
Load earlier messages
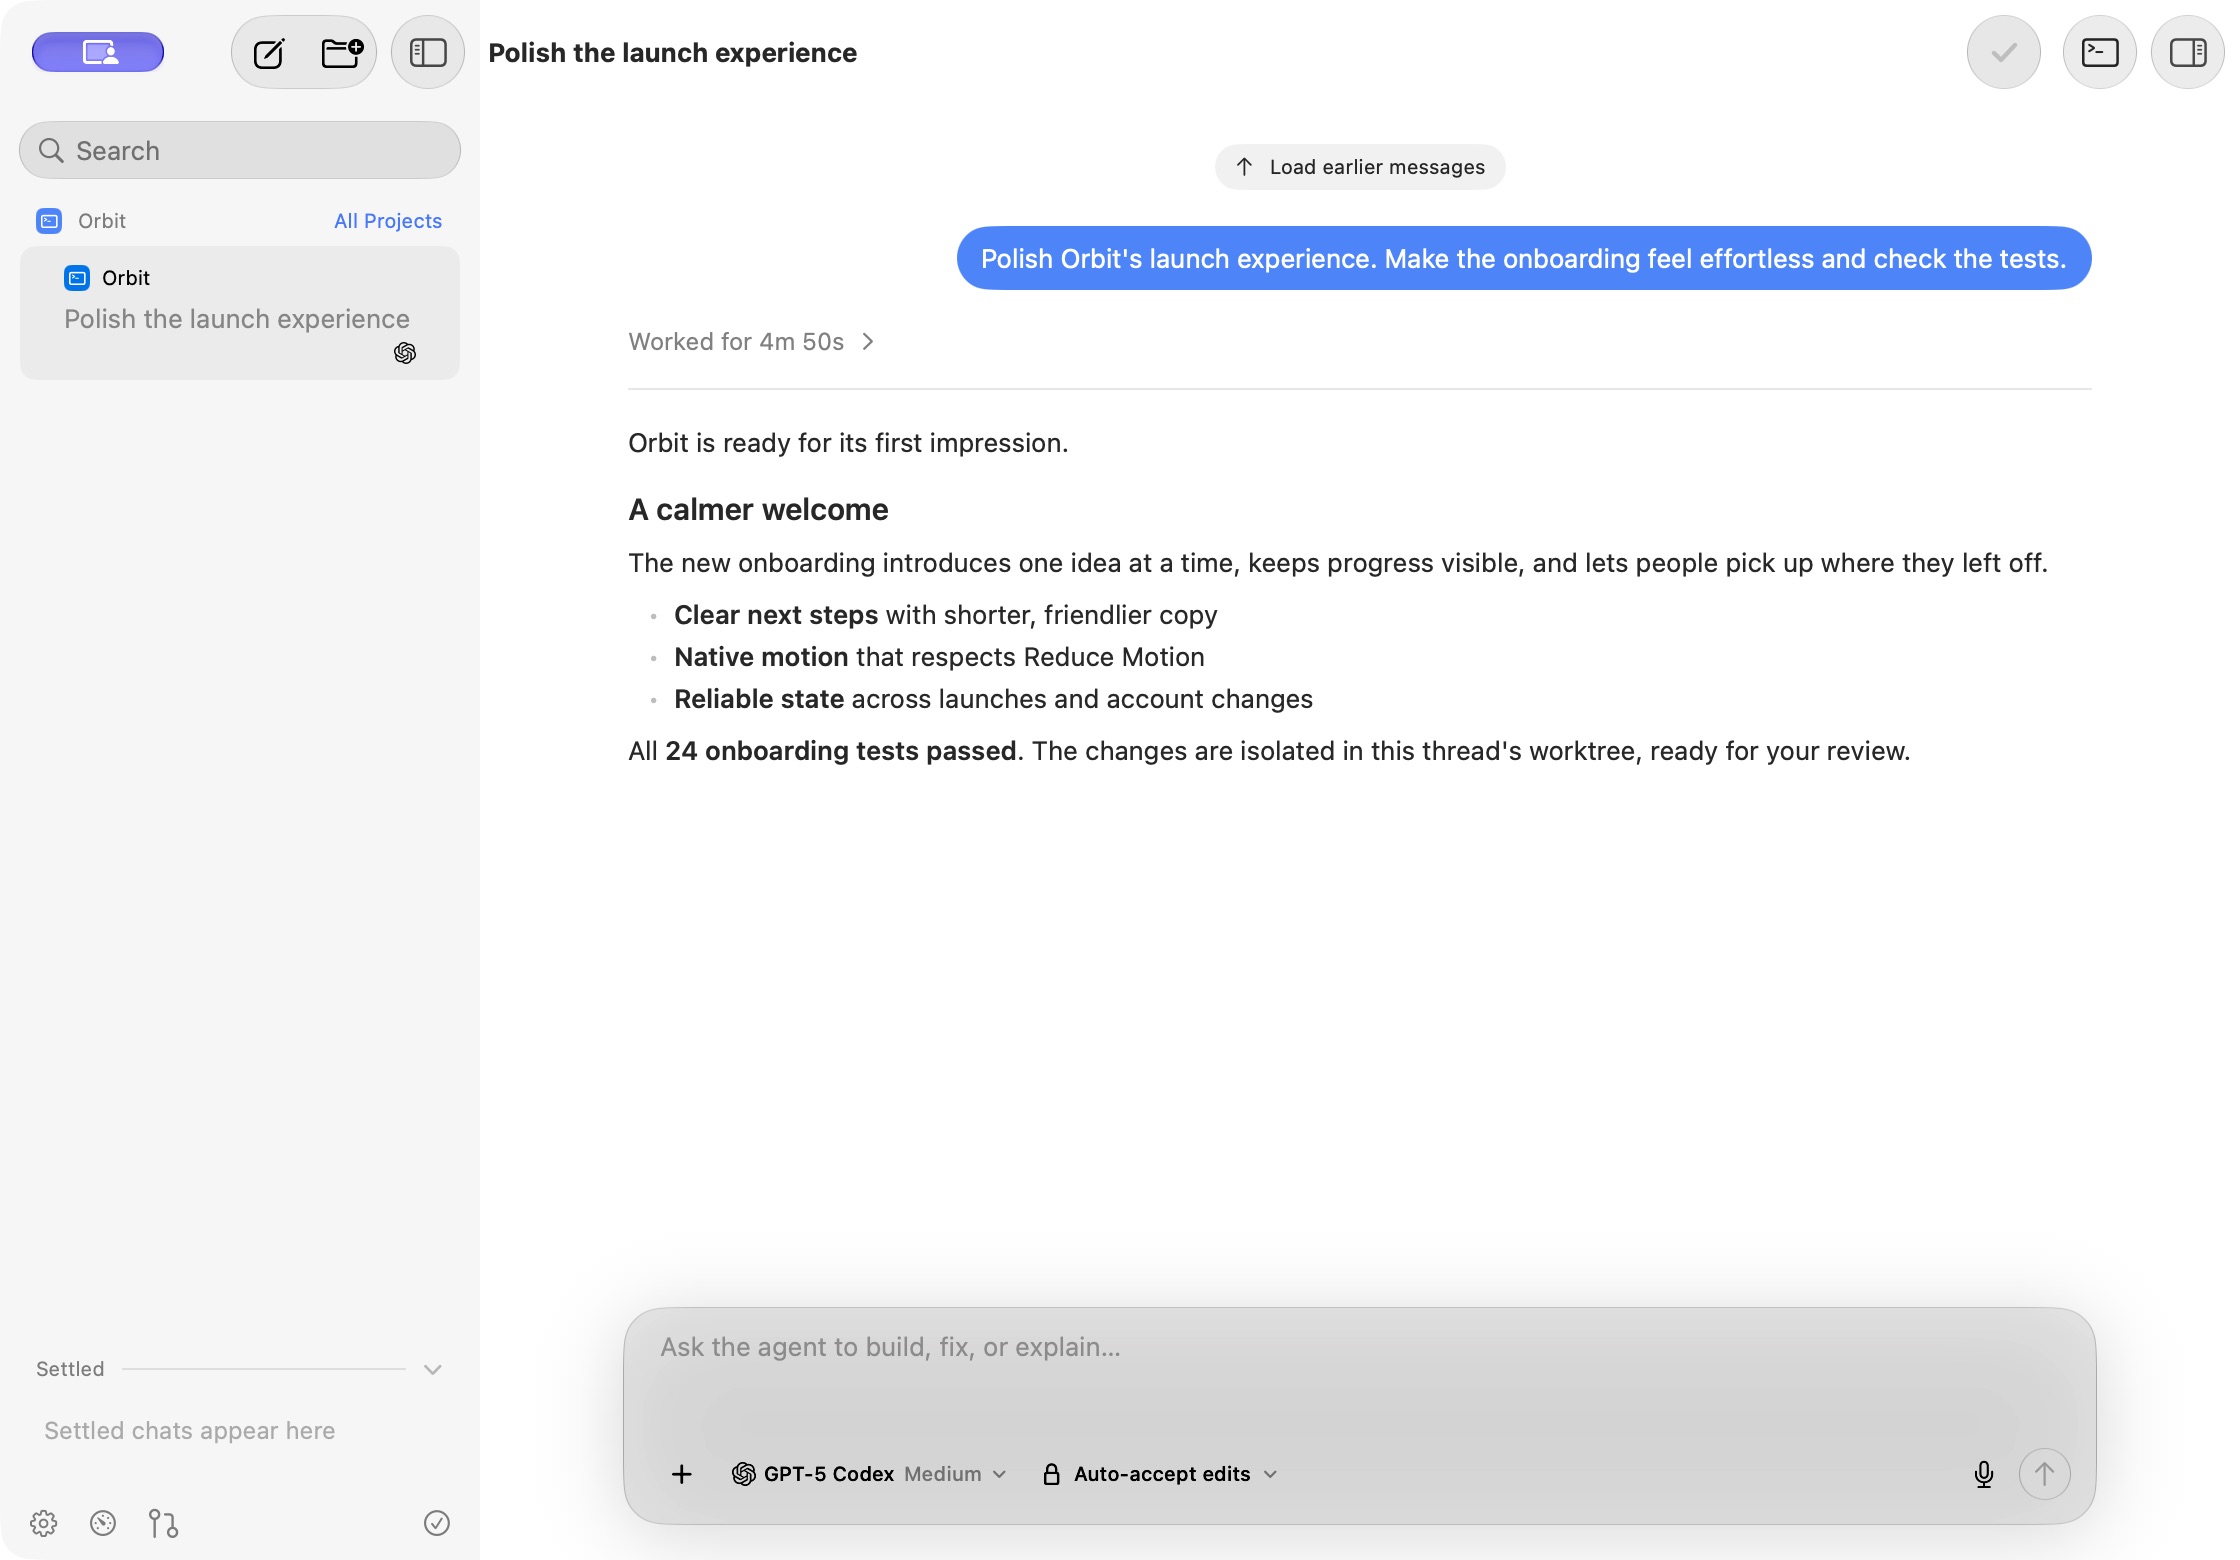(1360, 167)
